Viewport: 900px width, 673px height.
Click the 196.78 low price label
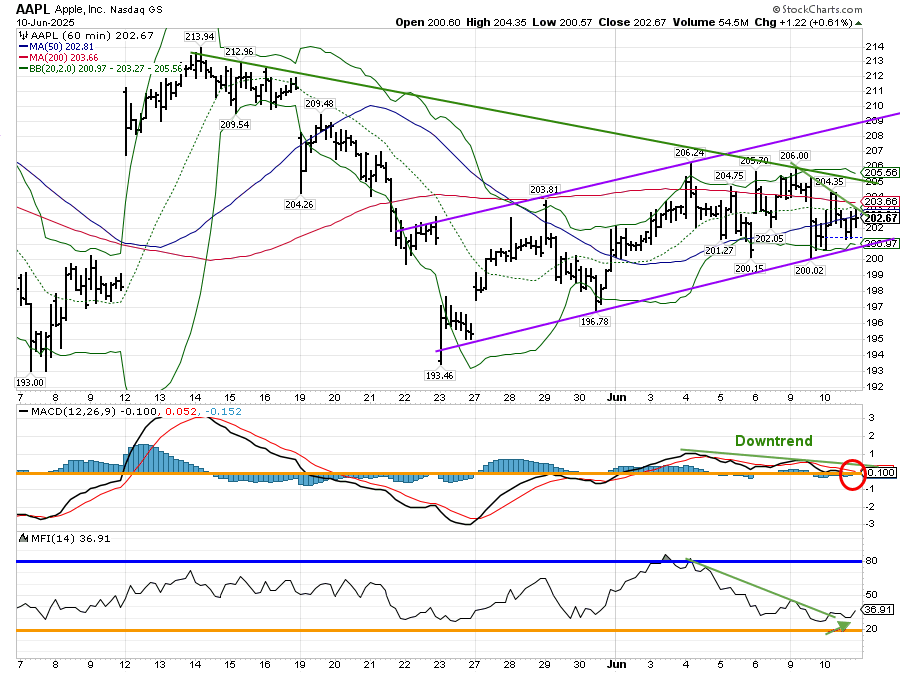click(x=595, y=322)
